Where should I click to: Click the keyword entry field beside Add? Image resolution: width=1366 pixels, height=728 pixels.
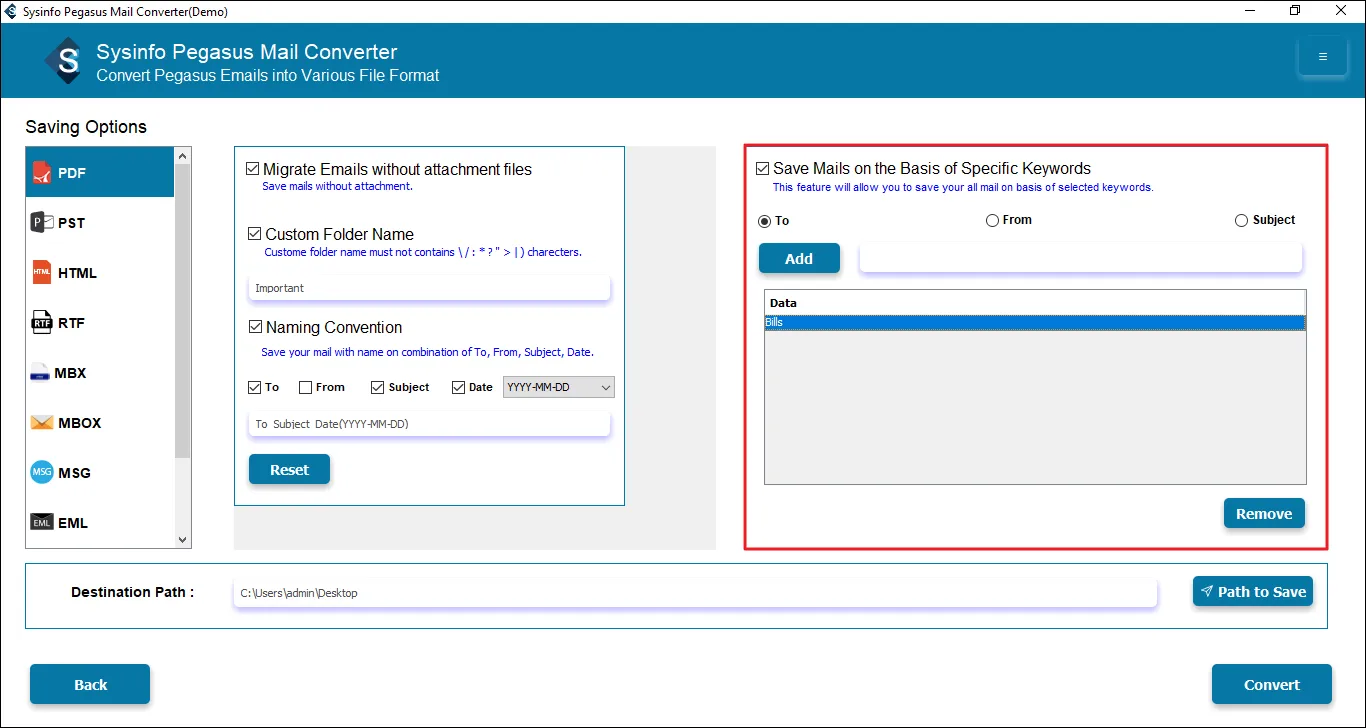pos(1081,258)
